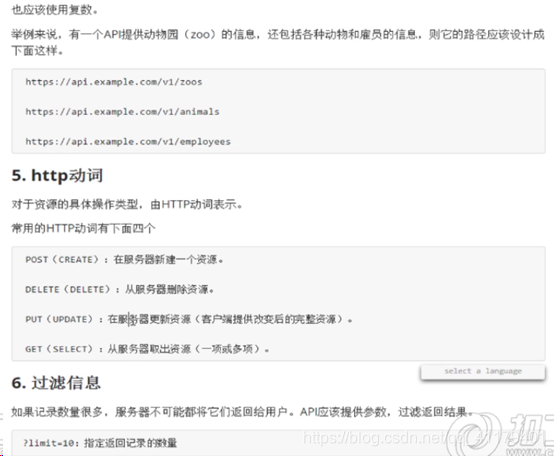The width and height of the screenshot is (554, 456).
Task: Click the DELETE (DELETE) line
Action: [x=119, y=290]
